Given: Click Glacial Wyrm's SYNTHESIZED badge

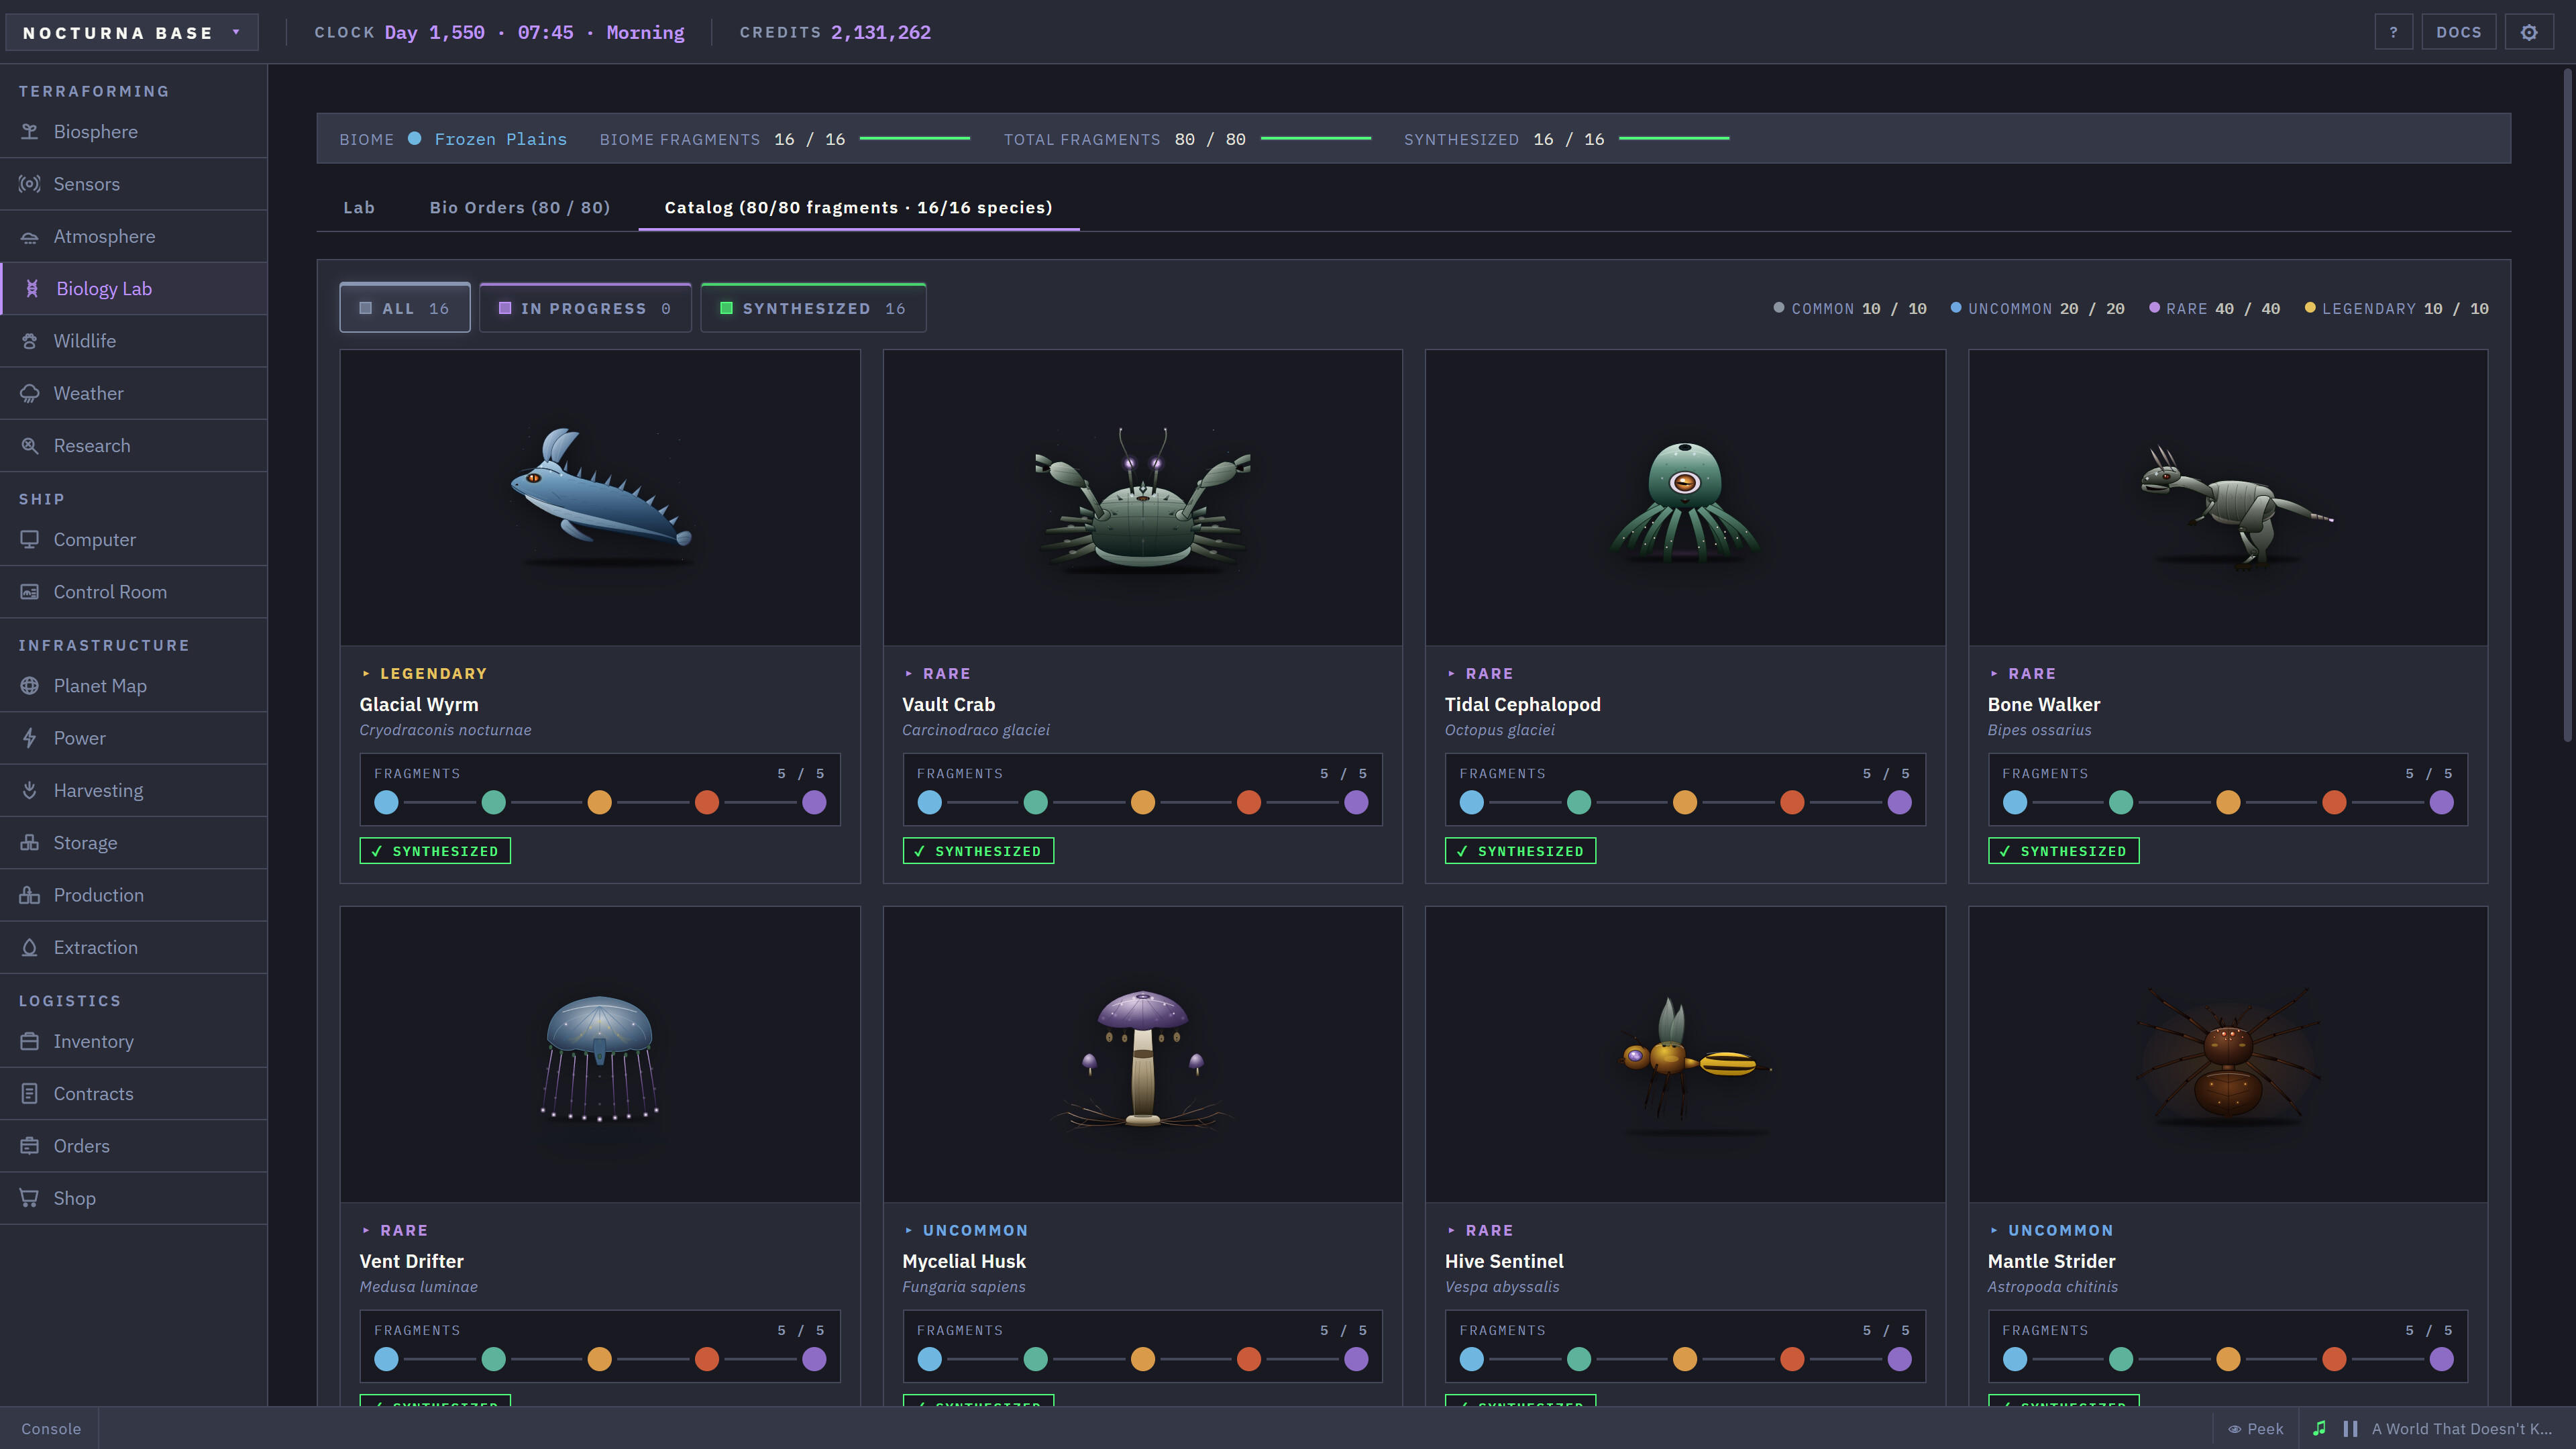Looking at the screenshot, I should click(435, 850).
